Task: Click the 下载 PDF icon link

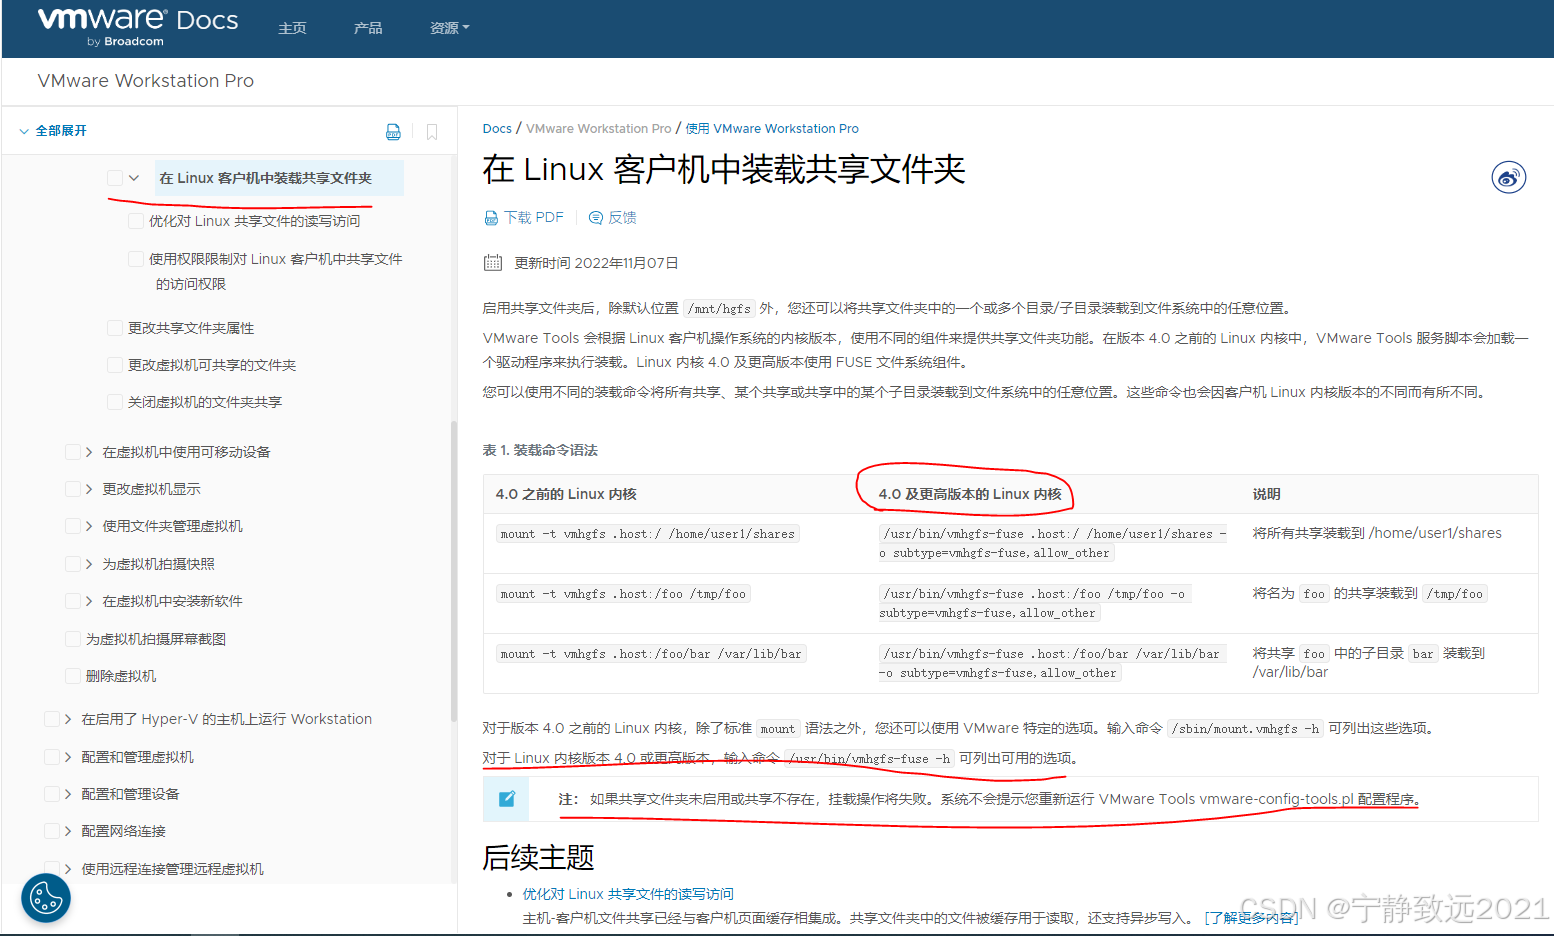Action: pyautogui.click(x=524, y=217)
